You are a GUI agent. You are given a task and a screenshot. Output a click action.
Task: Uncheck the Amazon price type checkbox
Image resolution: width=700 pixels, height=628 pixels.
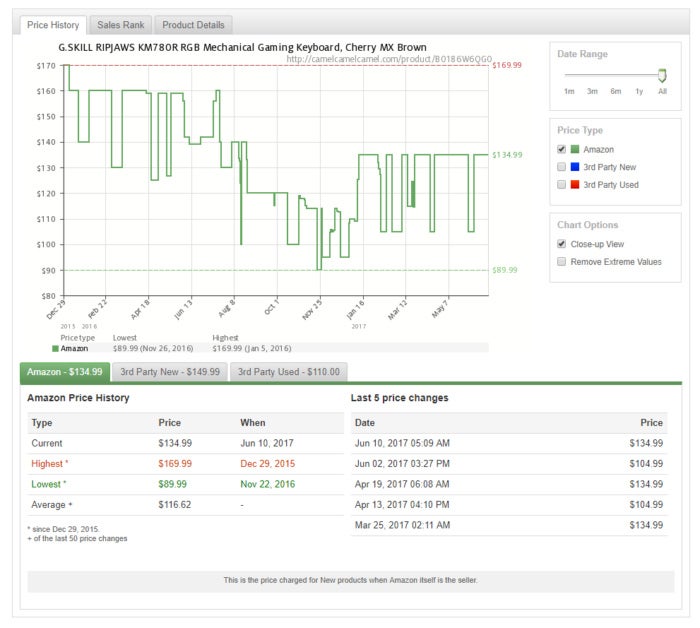(562, 149)
